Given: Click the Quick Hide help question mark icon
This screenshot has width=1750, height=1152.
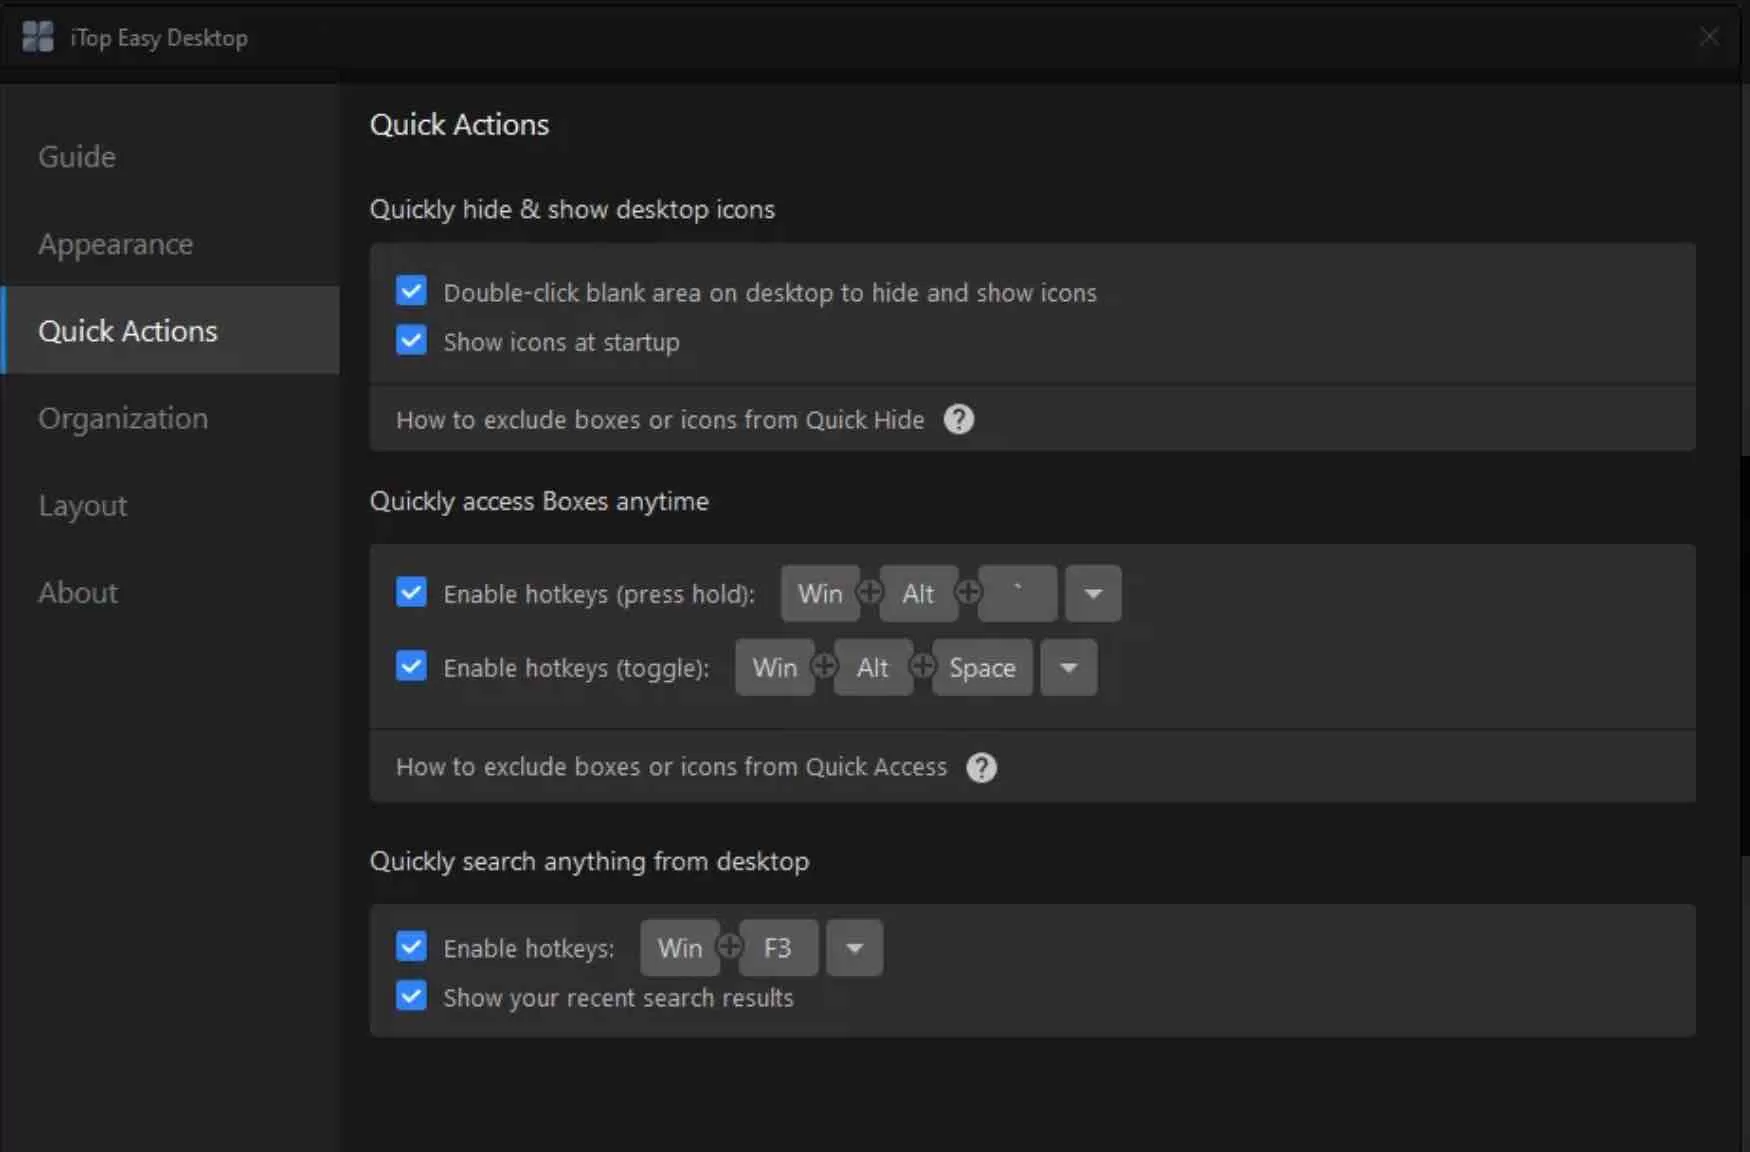Looking at the screenshot, I should 958,419.
